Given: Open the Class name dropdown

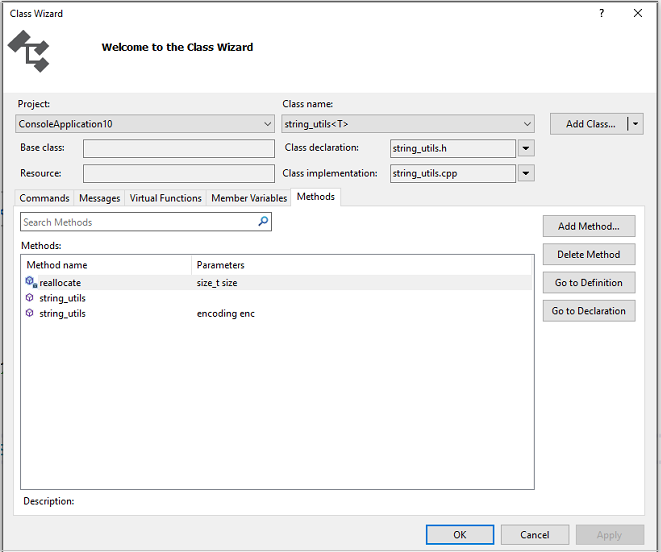Looking at the screenshot, I should point(527,124).
